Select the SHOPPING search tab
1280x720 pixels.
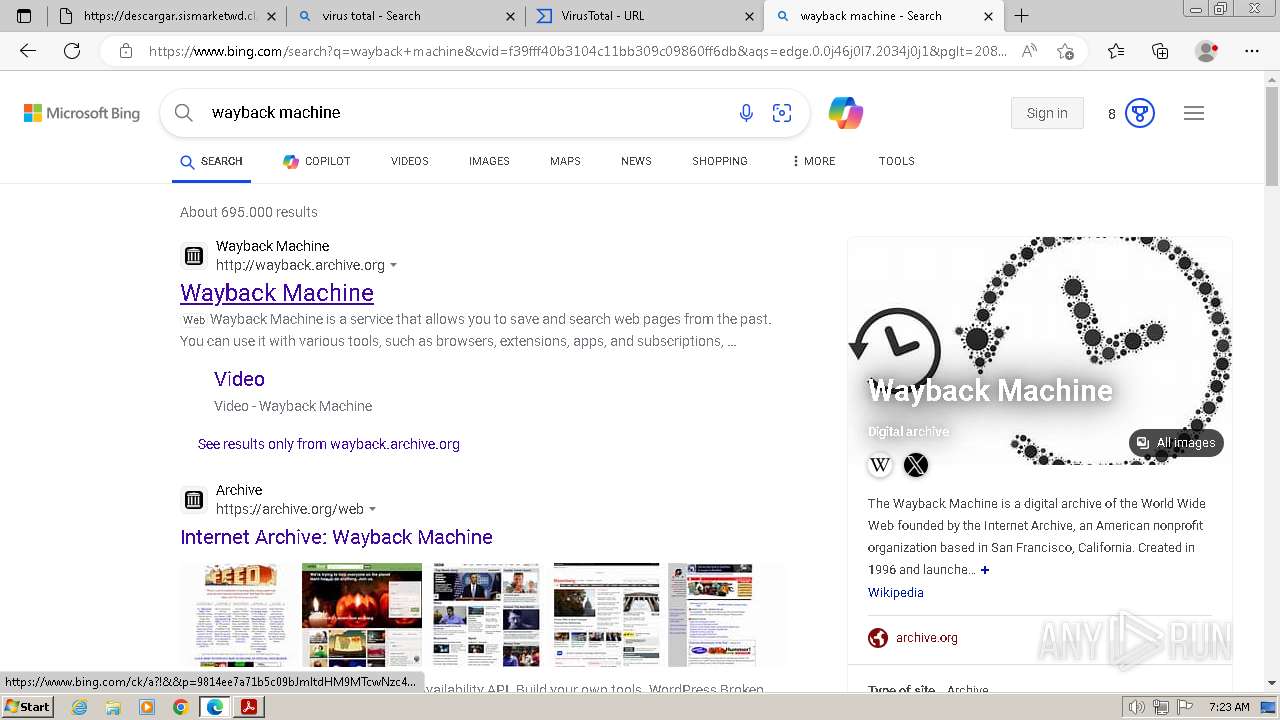(720, 161)
